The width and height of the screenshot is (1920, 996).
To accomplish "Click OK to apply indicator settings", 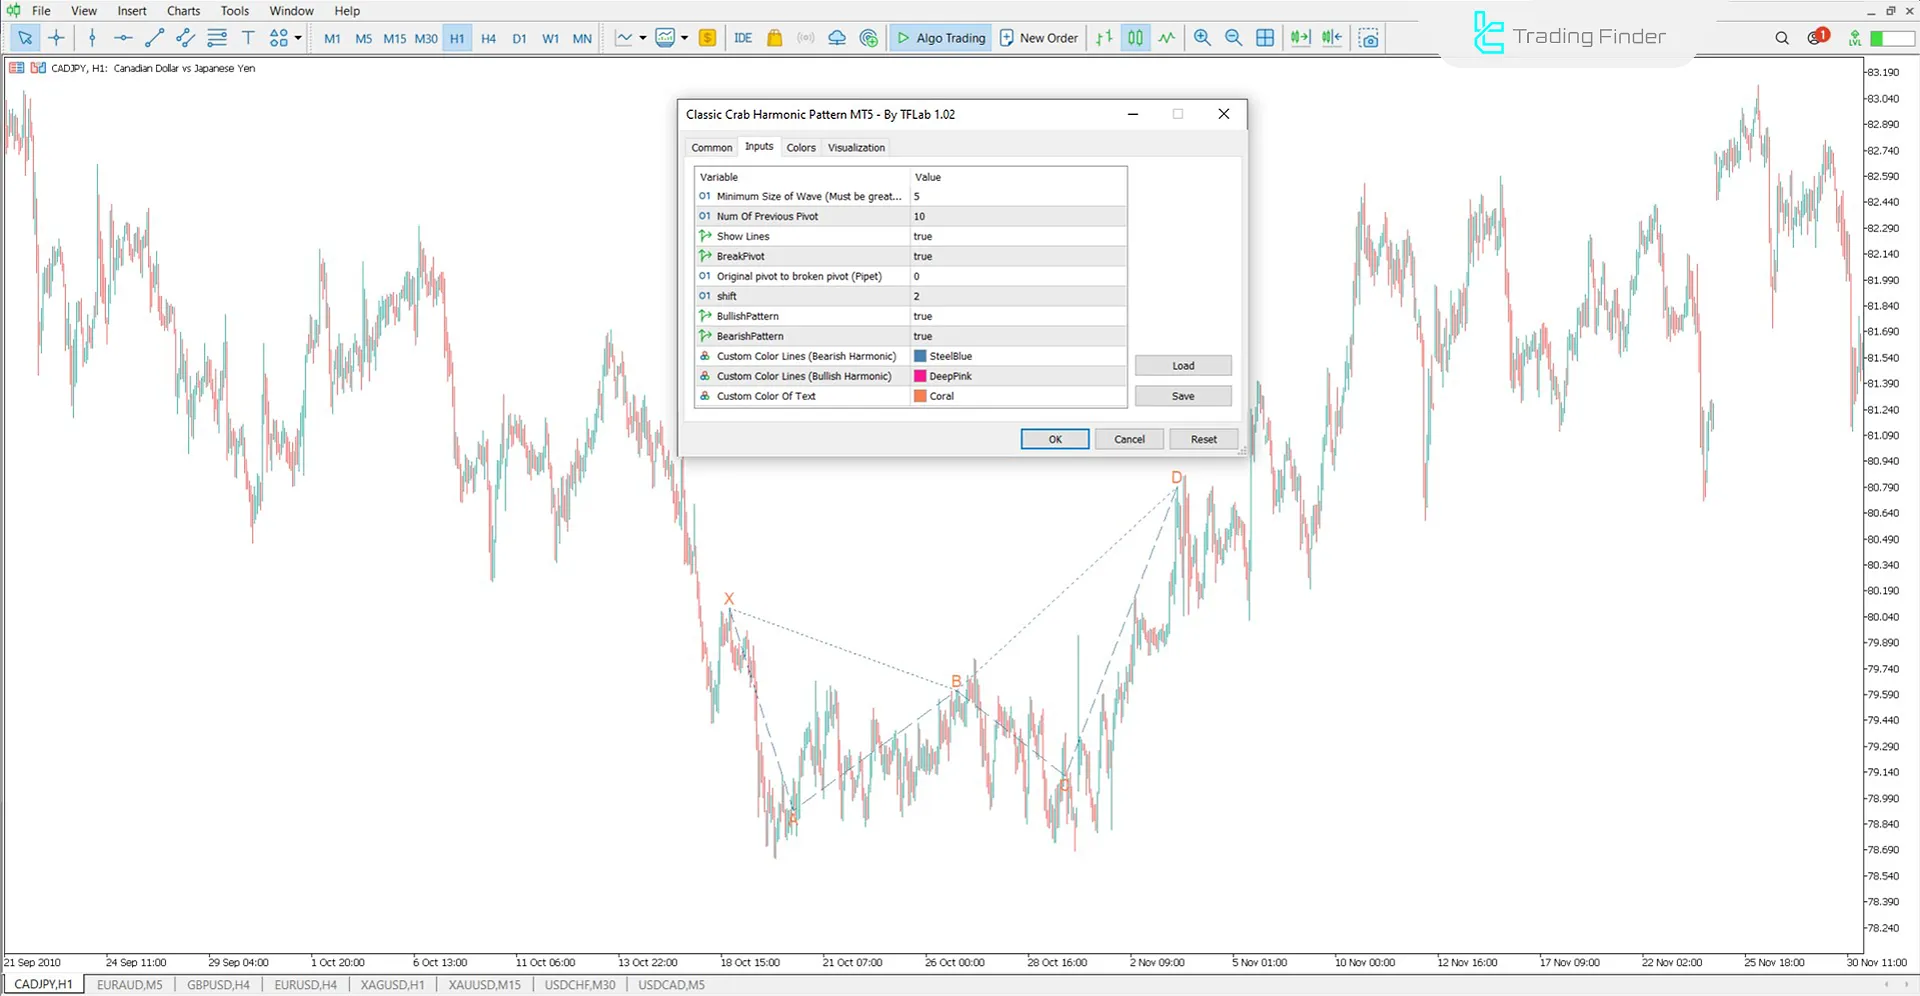I will click(x=1054, y=439).
